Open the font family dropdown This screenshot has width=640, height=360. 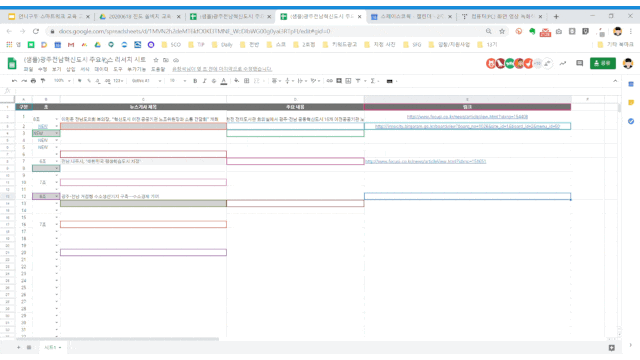(x=146, y=81)
